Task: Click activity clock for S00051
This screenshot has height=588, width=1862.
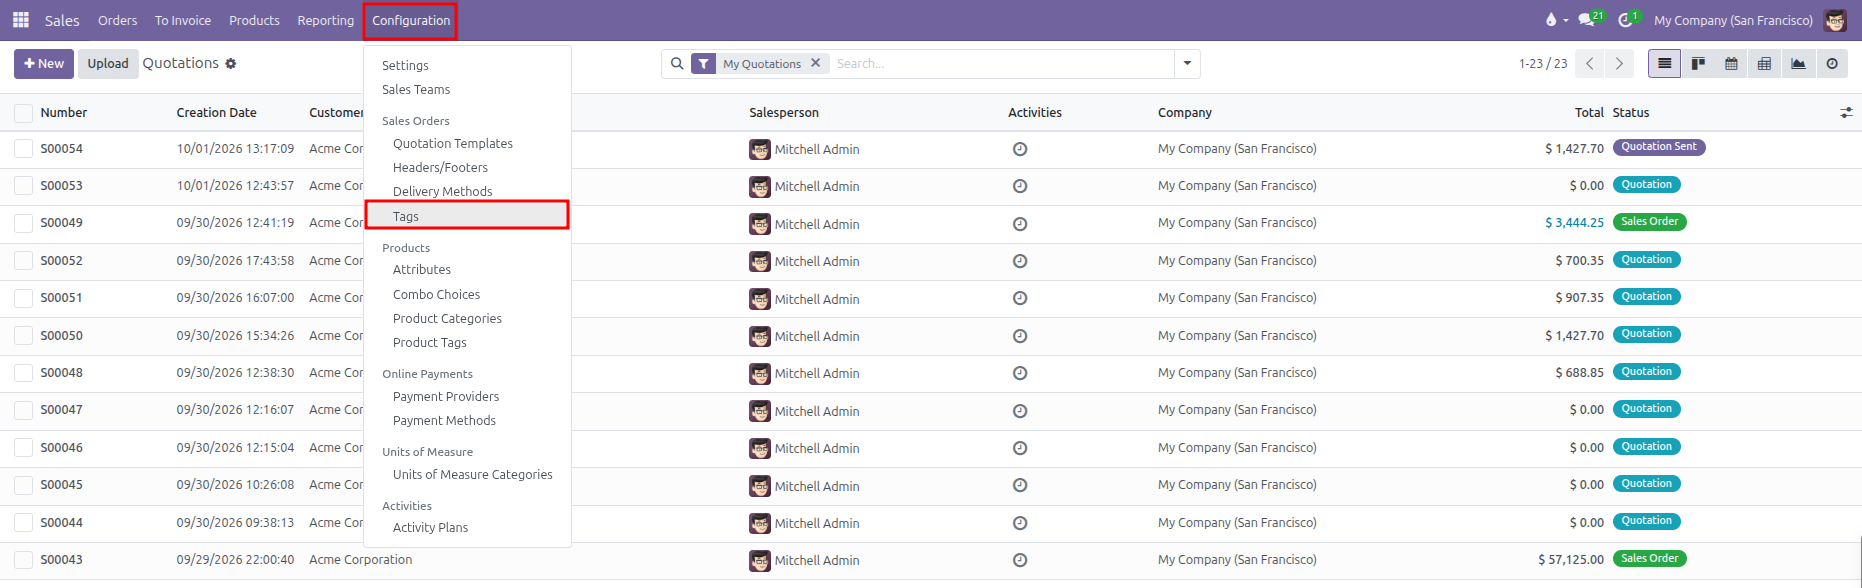Action: point(1020,299)
